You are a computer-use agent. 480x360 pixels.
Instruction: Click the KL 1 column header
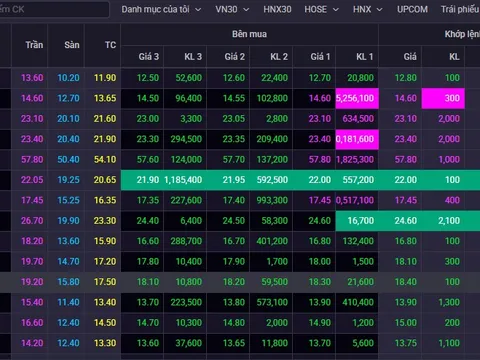[364, 57]
